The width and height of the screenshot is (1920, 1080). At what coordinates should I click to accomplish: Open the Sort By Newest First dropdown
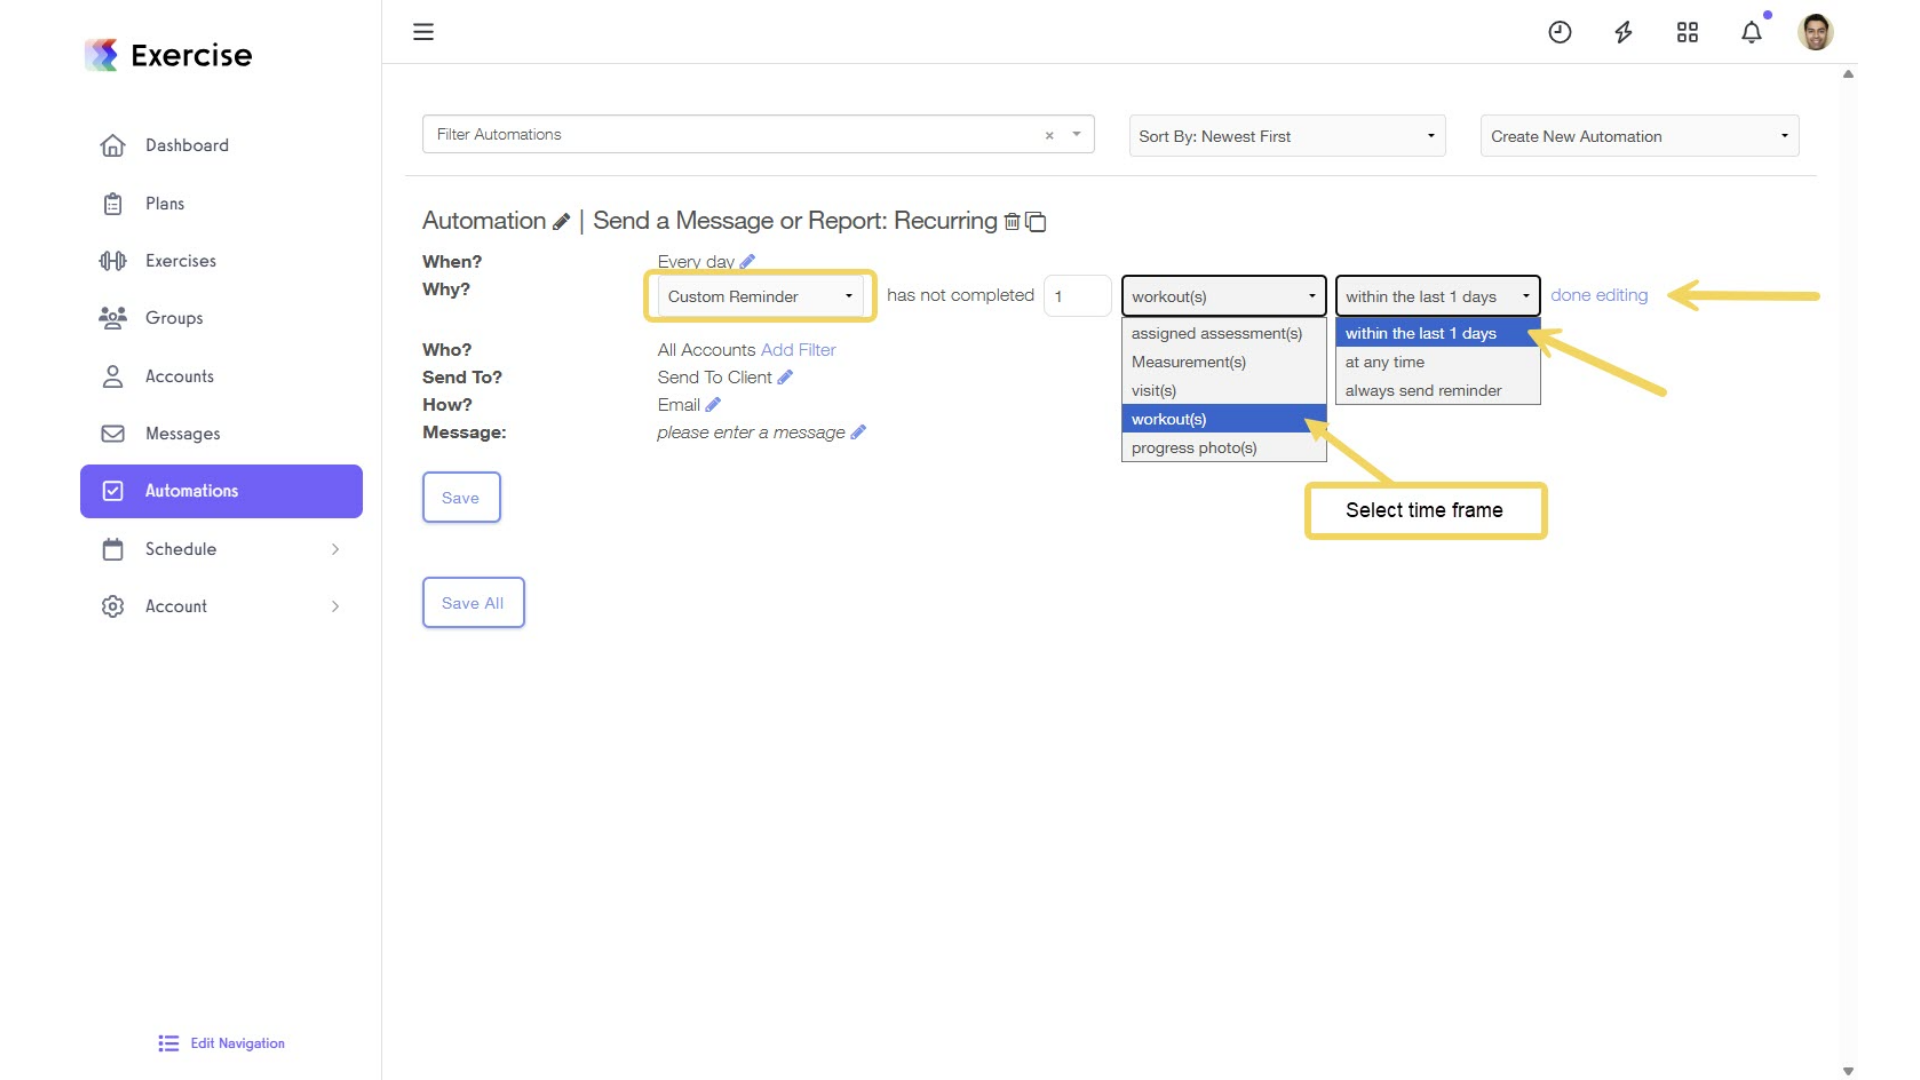tap(1287, 136)
